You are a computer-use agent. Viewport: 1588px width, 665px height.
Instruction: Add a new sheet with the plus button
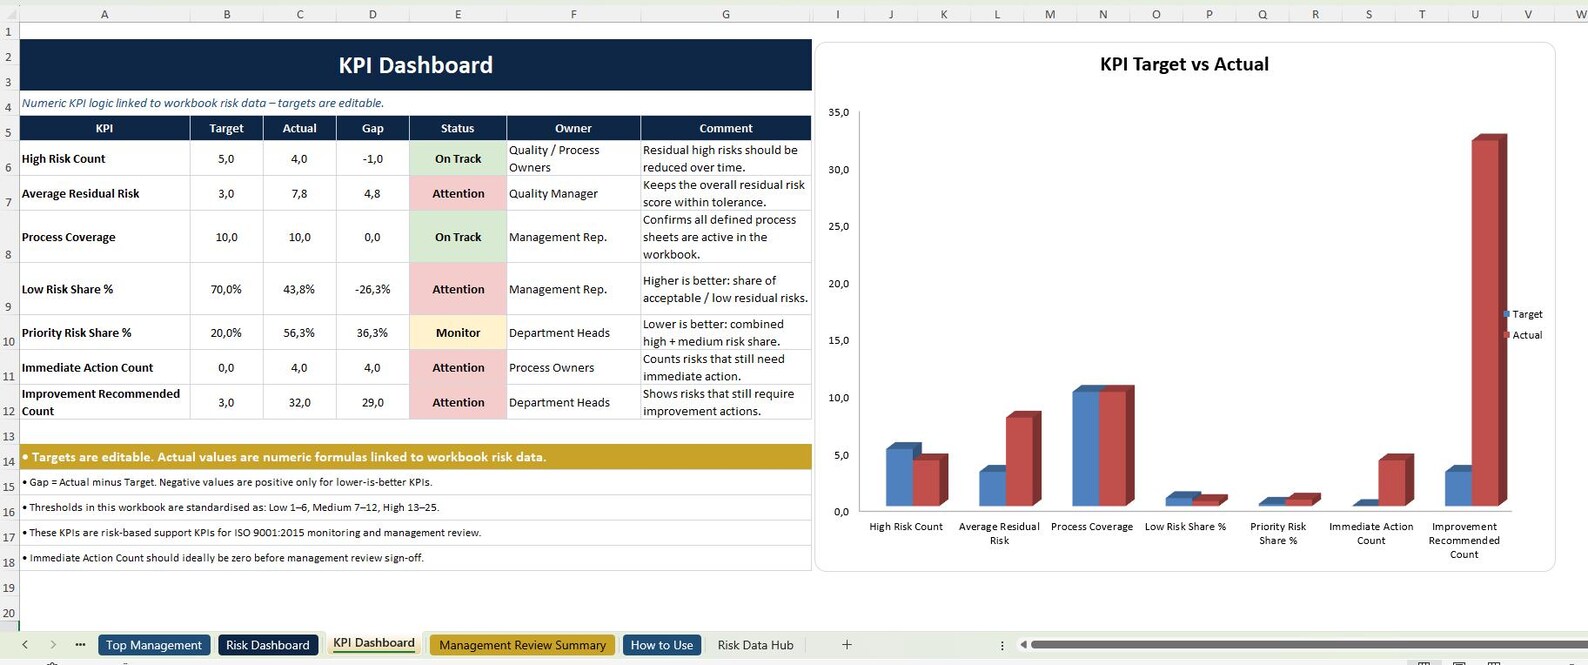pos(847,645)
